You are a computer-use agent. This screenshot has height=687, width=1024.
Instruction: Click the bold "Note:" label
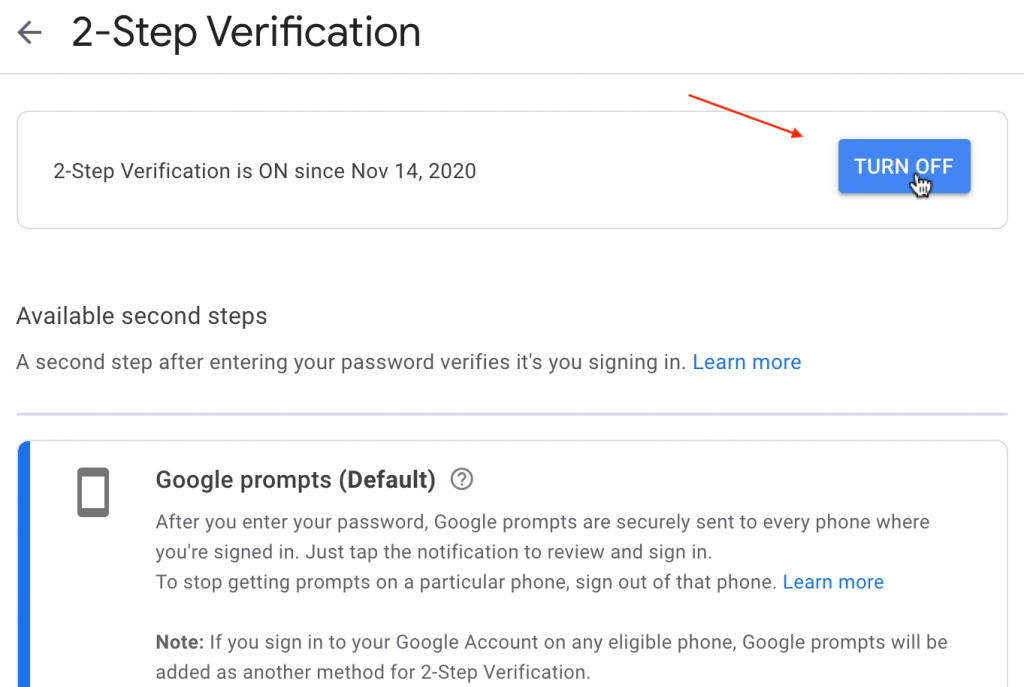point(177,641)
